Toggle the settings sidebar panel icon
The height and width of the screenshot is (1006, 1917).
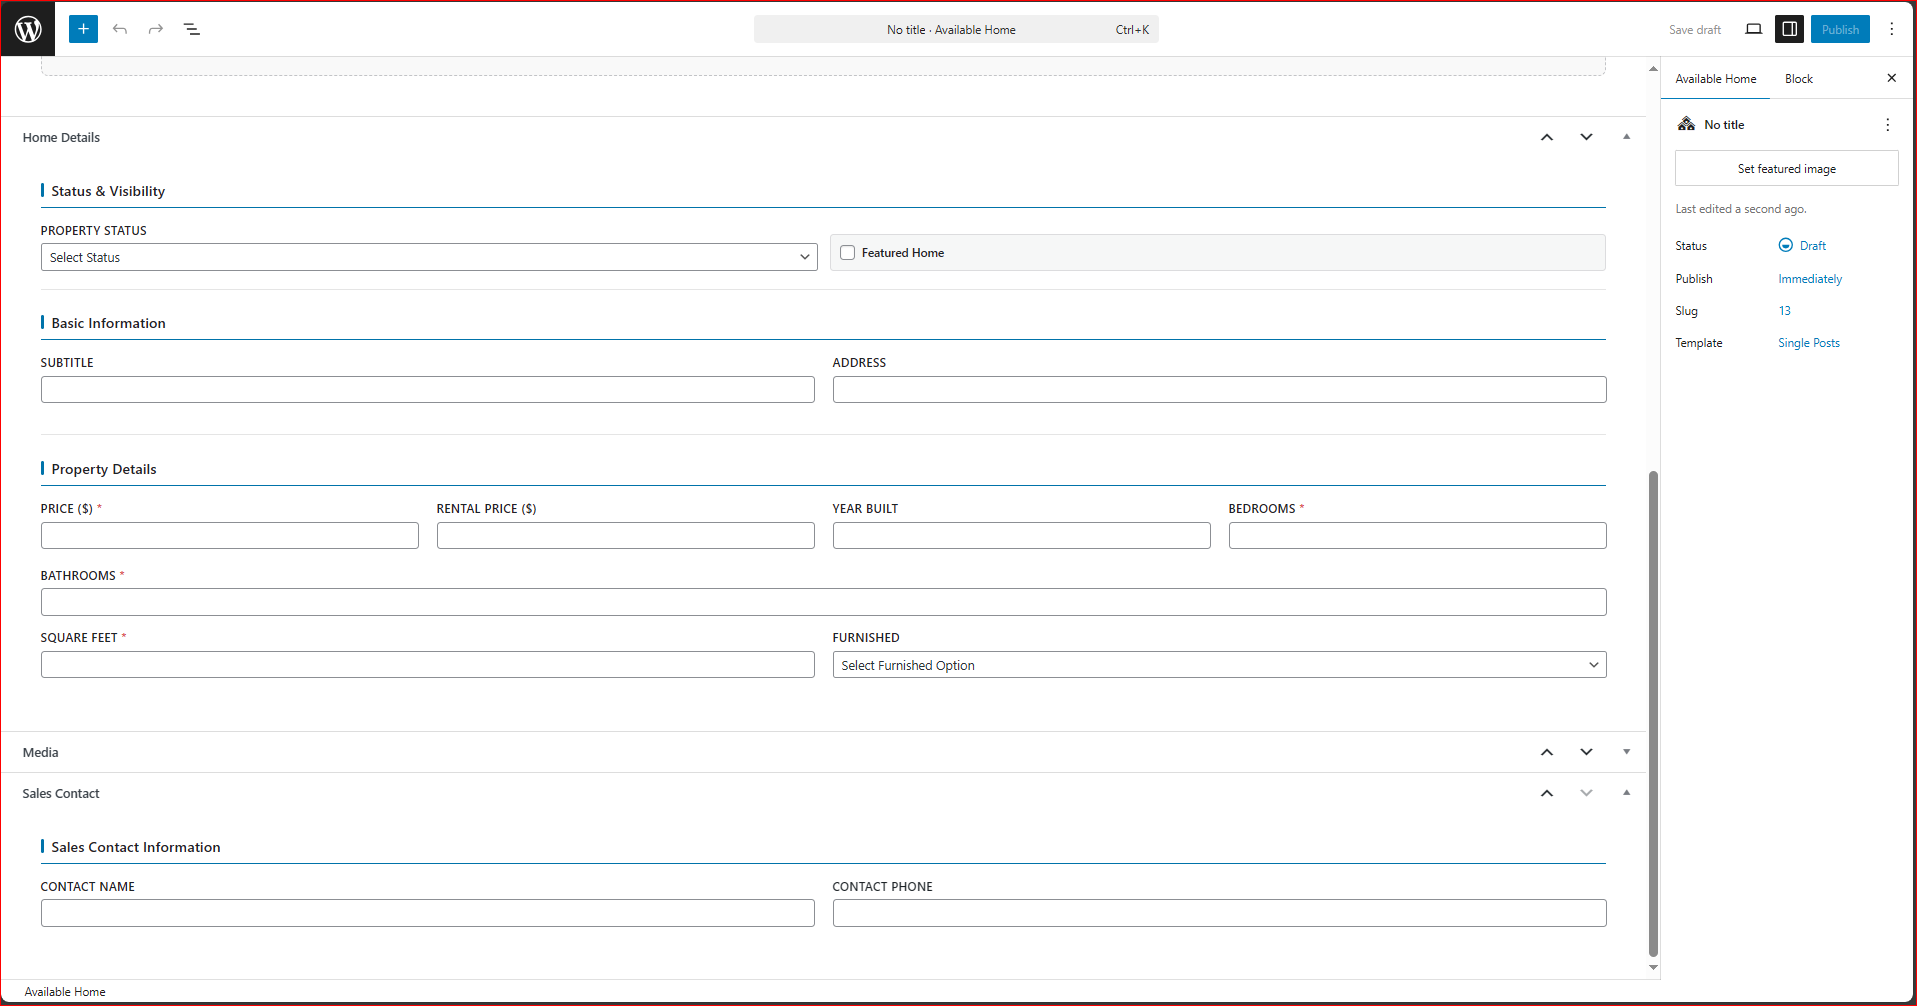[x=1790, y=29]
